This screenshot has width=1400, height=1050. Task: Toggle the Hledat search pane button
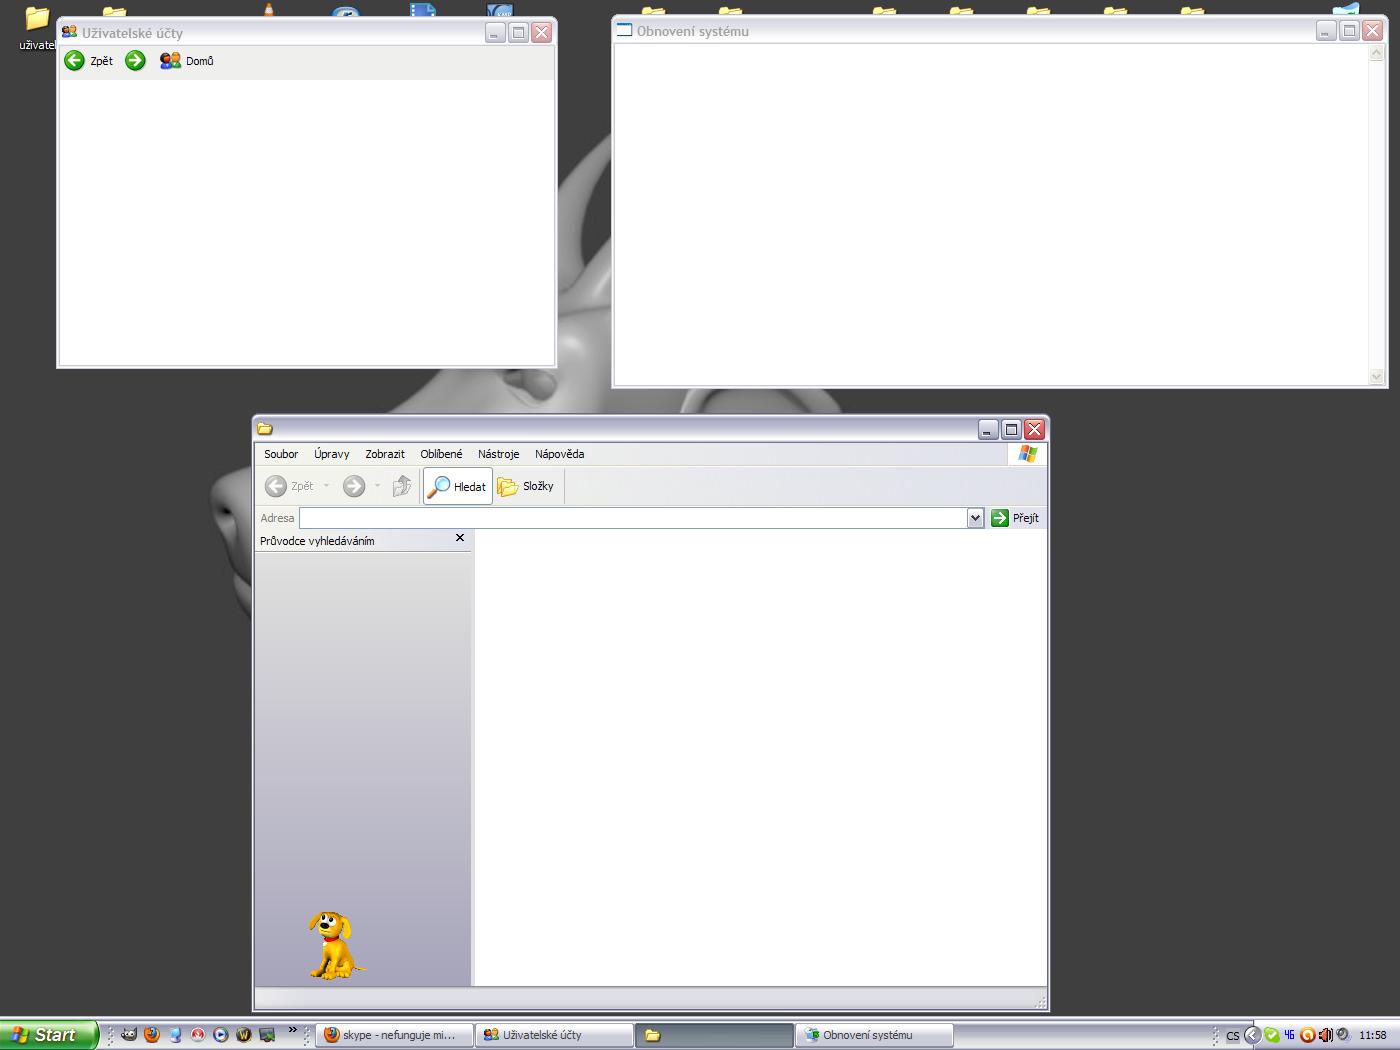click(458, 486)
